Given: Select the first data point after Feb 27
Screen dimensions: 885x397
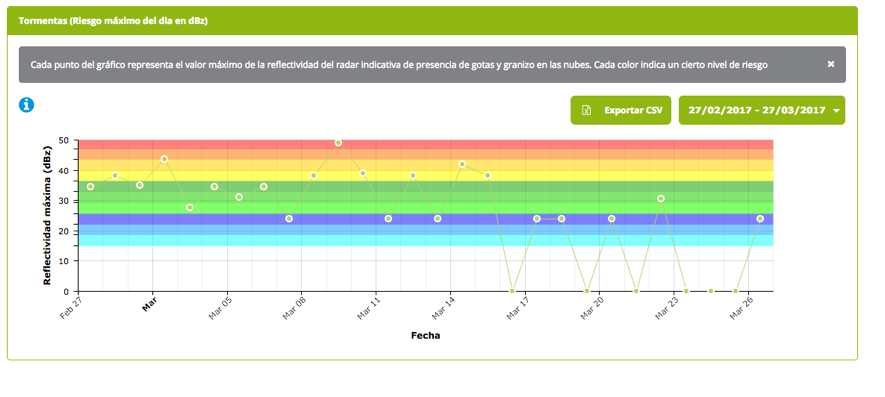Looking at the screenshot, I should [90, 186].
